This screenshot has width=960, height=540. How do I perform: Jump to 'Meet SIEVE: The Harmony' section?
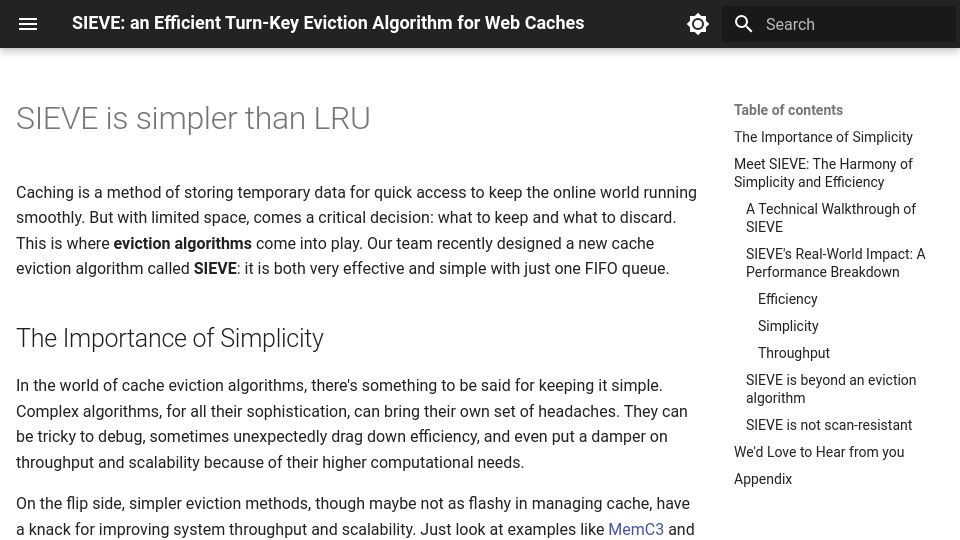point(823,173)
